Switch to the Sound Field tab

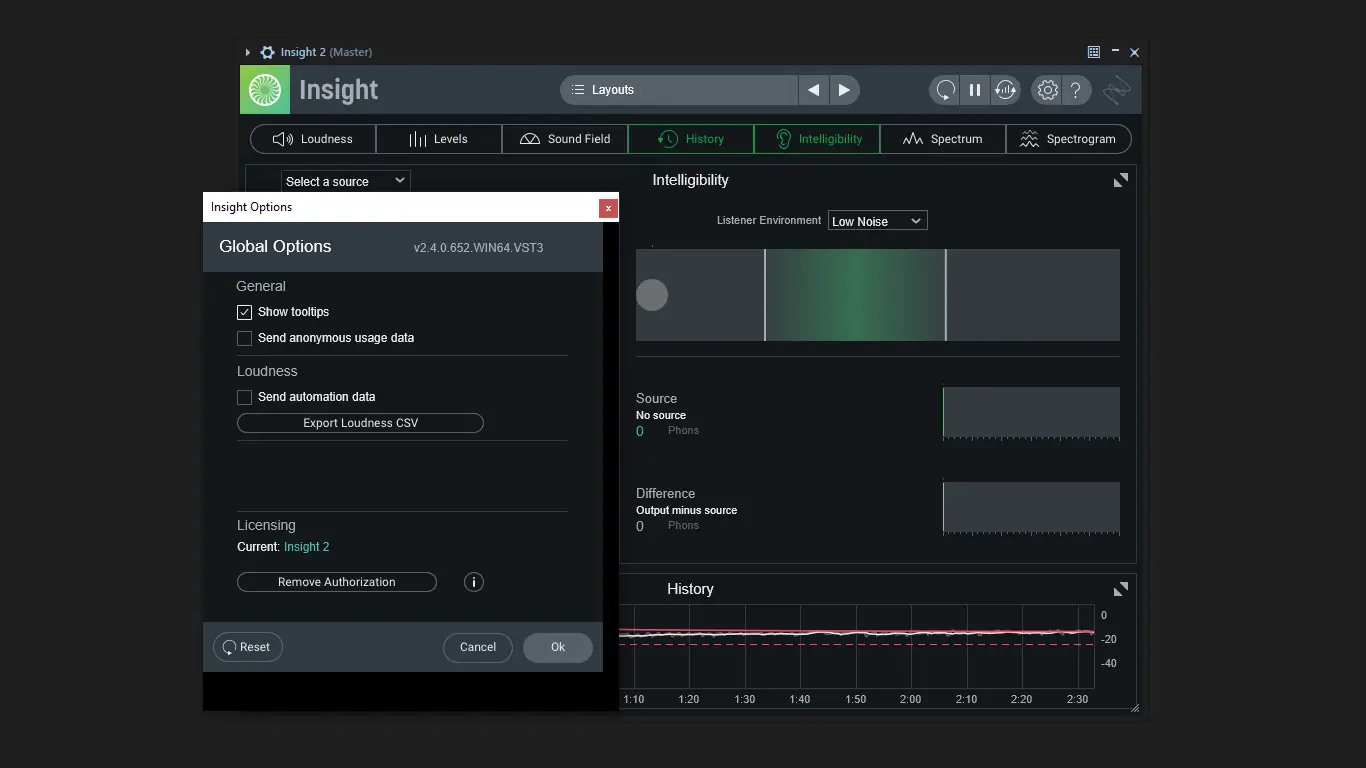tap(565, 139)
